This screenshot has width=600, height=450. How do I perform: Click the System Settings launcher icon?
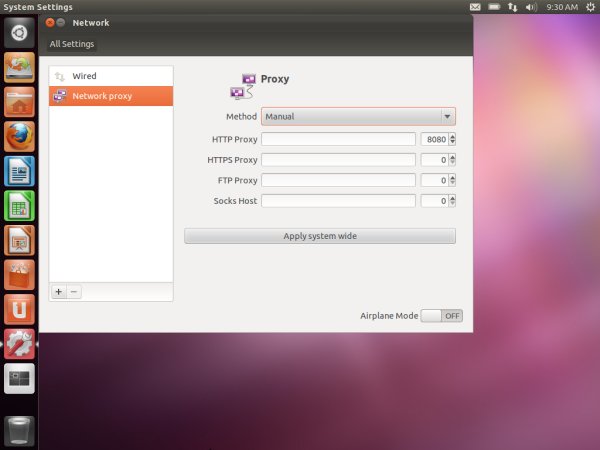tap(19, 344)
